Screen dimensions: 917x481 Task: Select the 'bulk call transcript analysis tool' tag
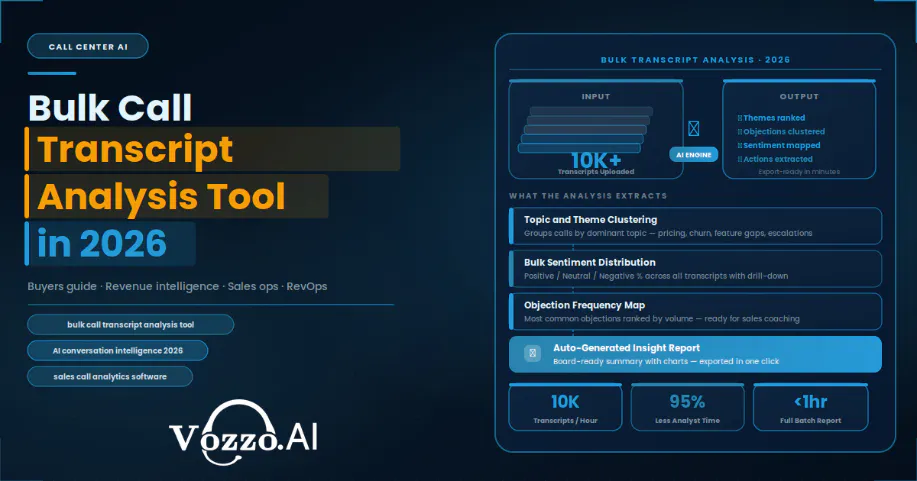[130, 325]
